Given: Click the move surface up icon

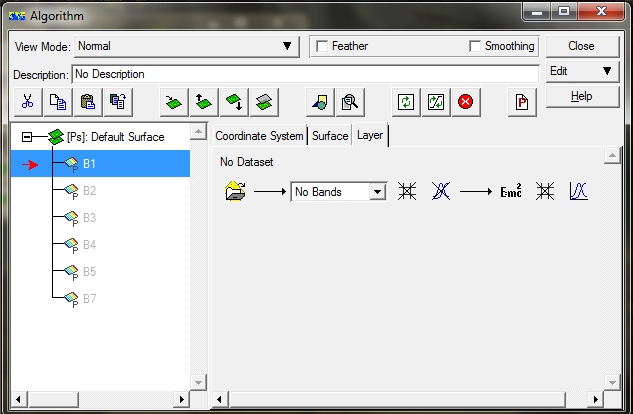Looking at the screenshot, I should [204, 102].
